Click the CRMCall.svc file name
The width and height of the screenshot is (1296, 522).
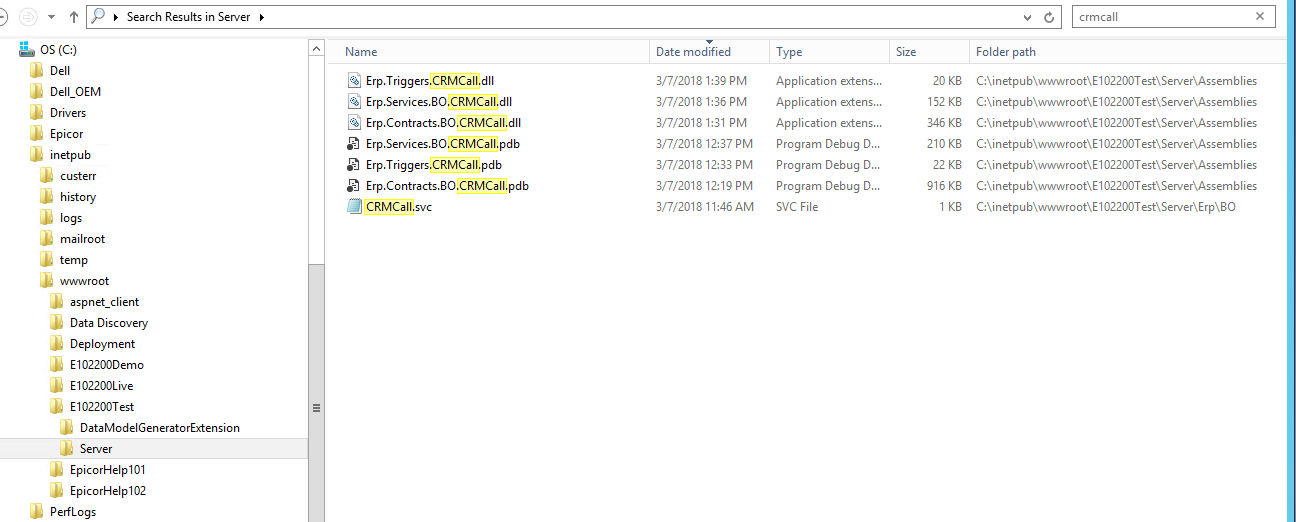coord(399,206)
